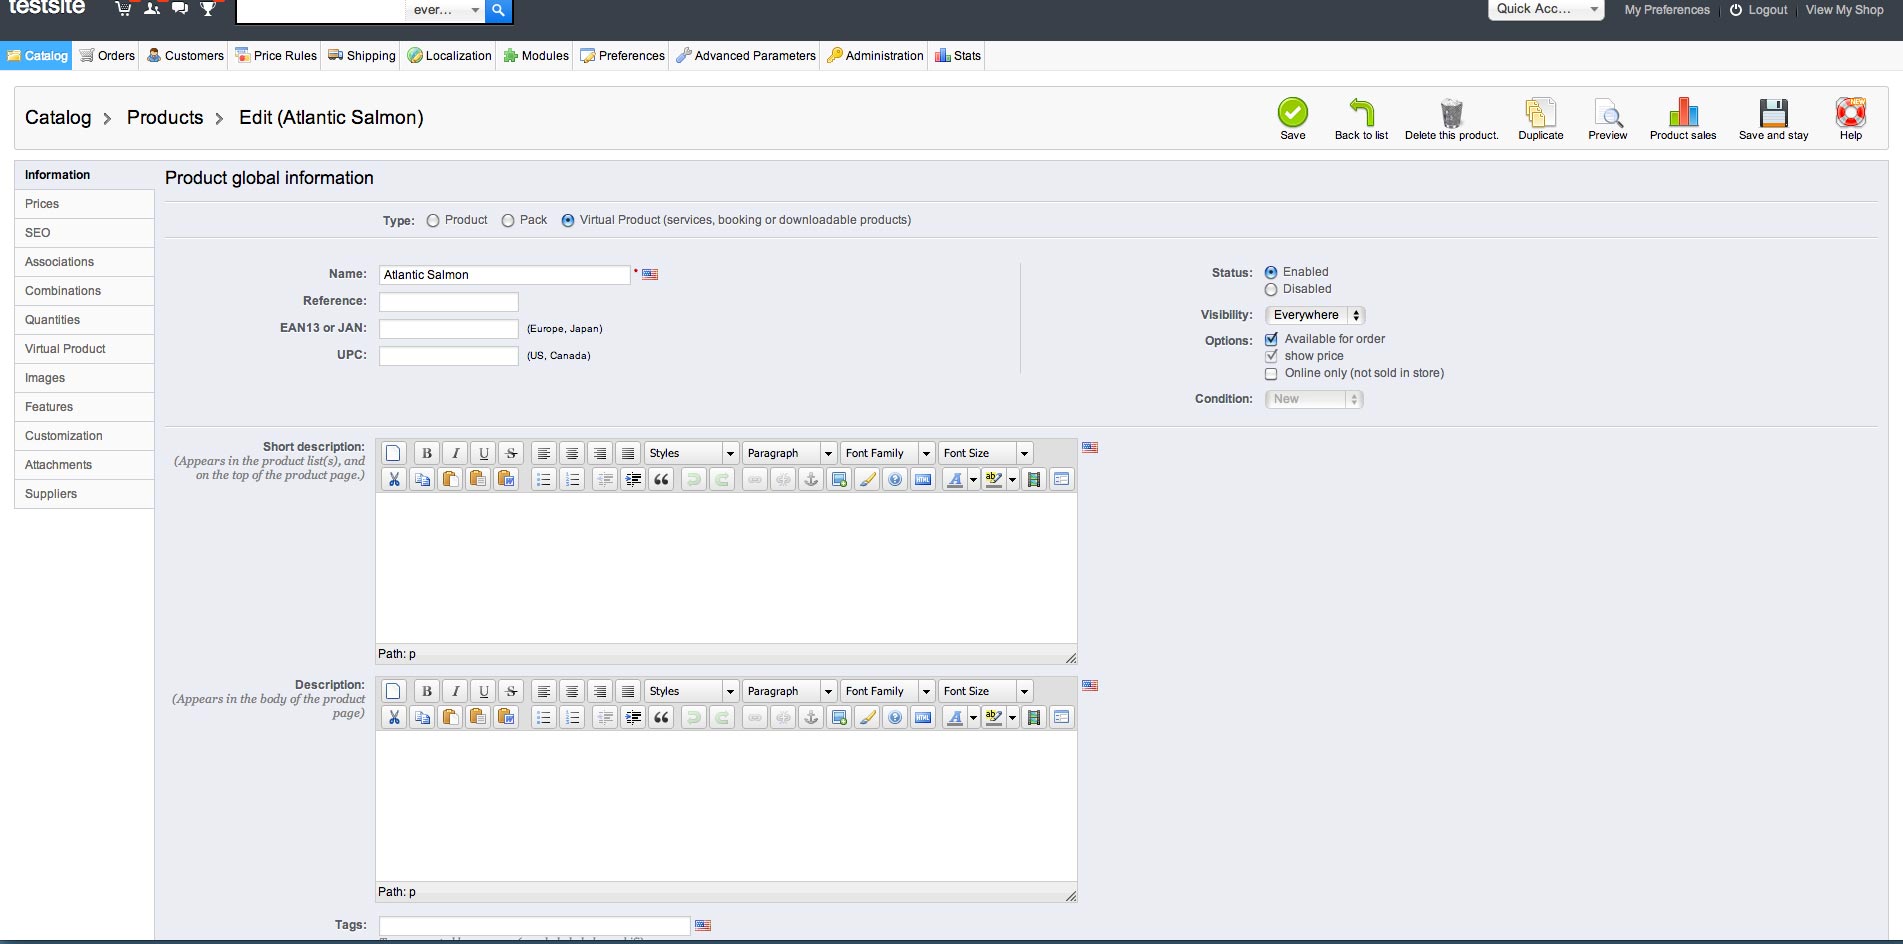1903x944 pixels.
Task: Click the speech bubbles icon in header
Action: pyautogui.click(x=180, y=9)
